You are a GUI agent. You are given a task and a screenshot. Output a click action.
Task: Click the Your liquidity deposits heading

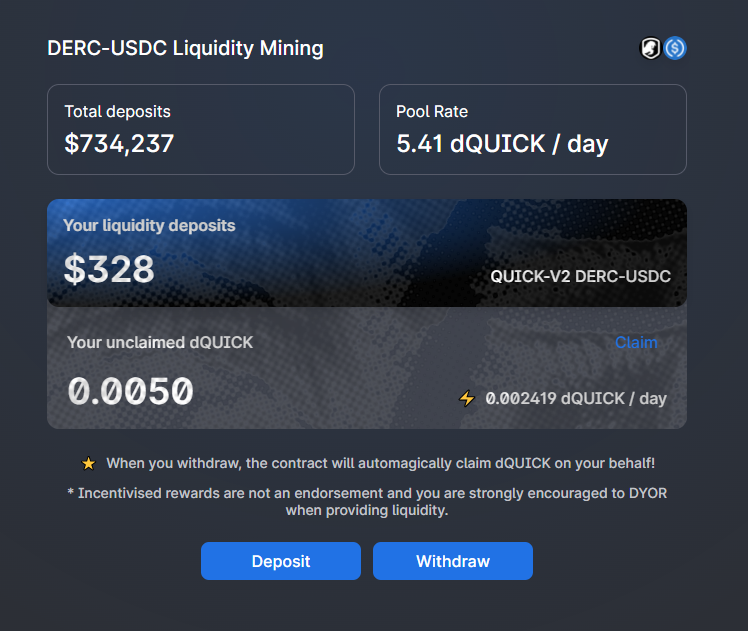coord(149,226)
